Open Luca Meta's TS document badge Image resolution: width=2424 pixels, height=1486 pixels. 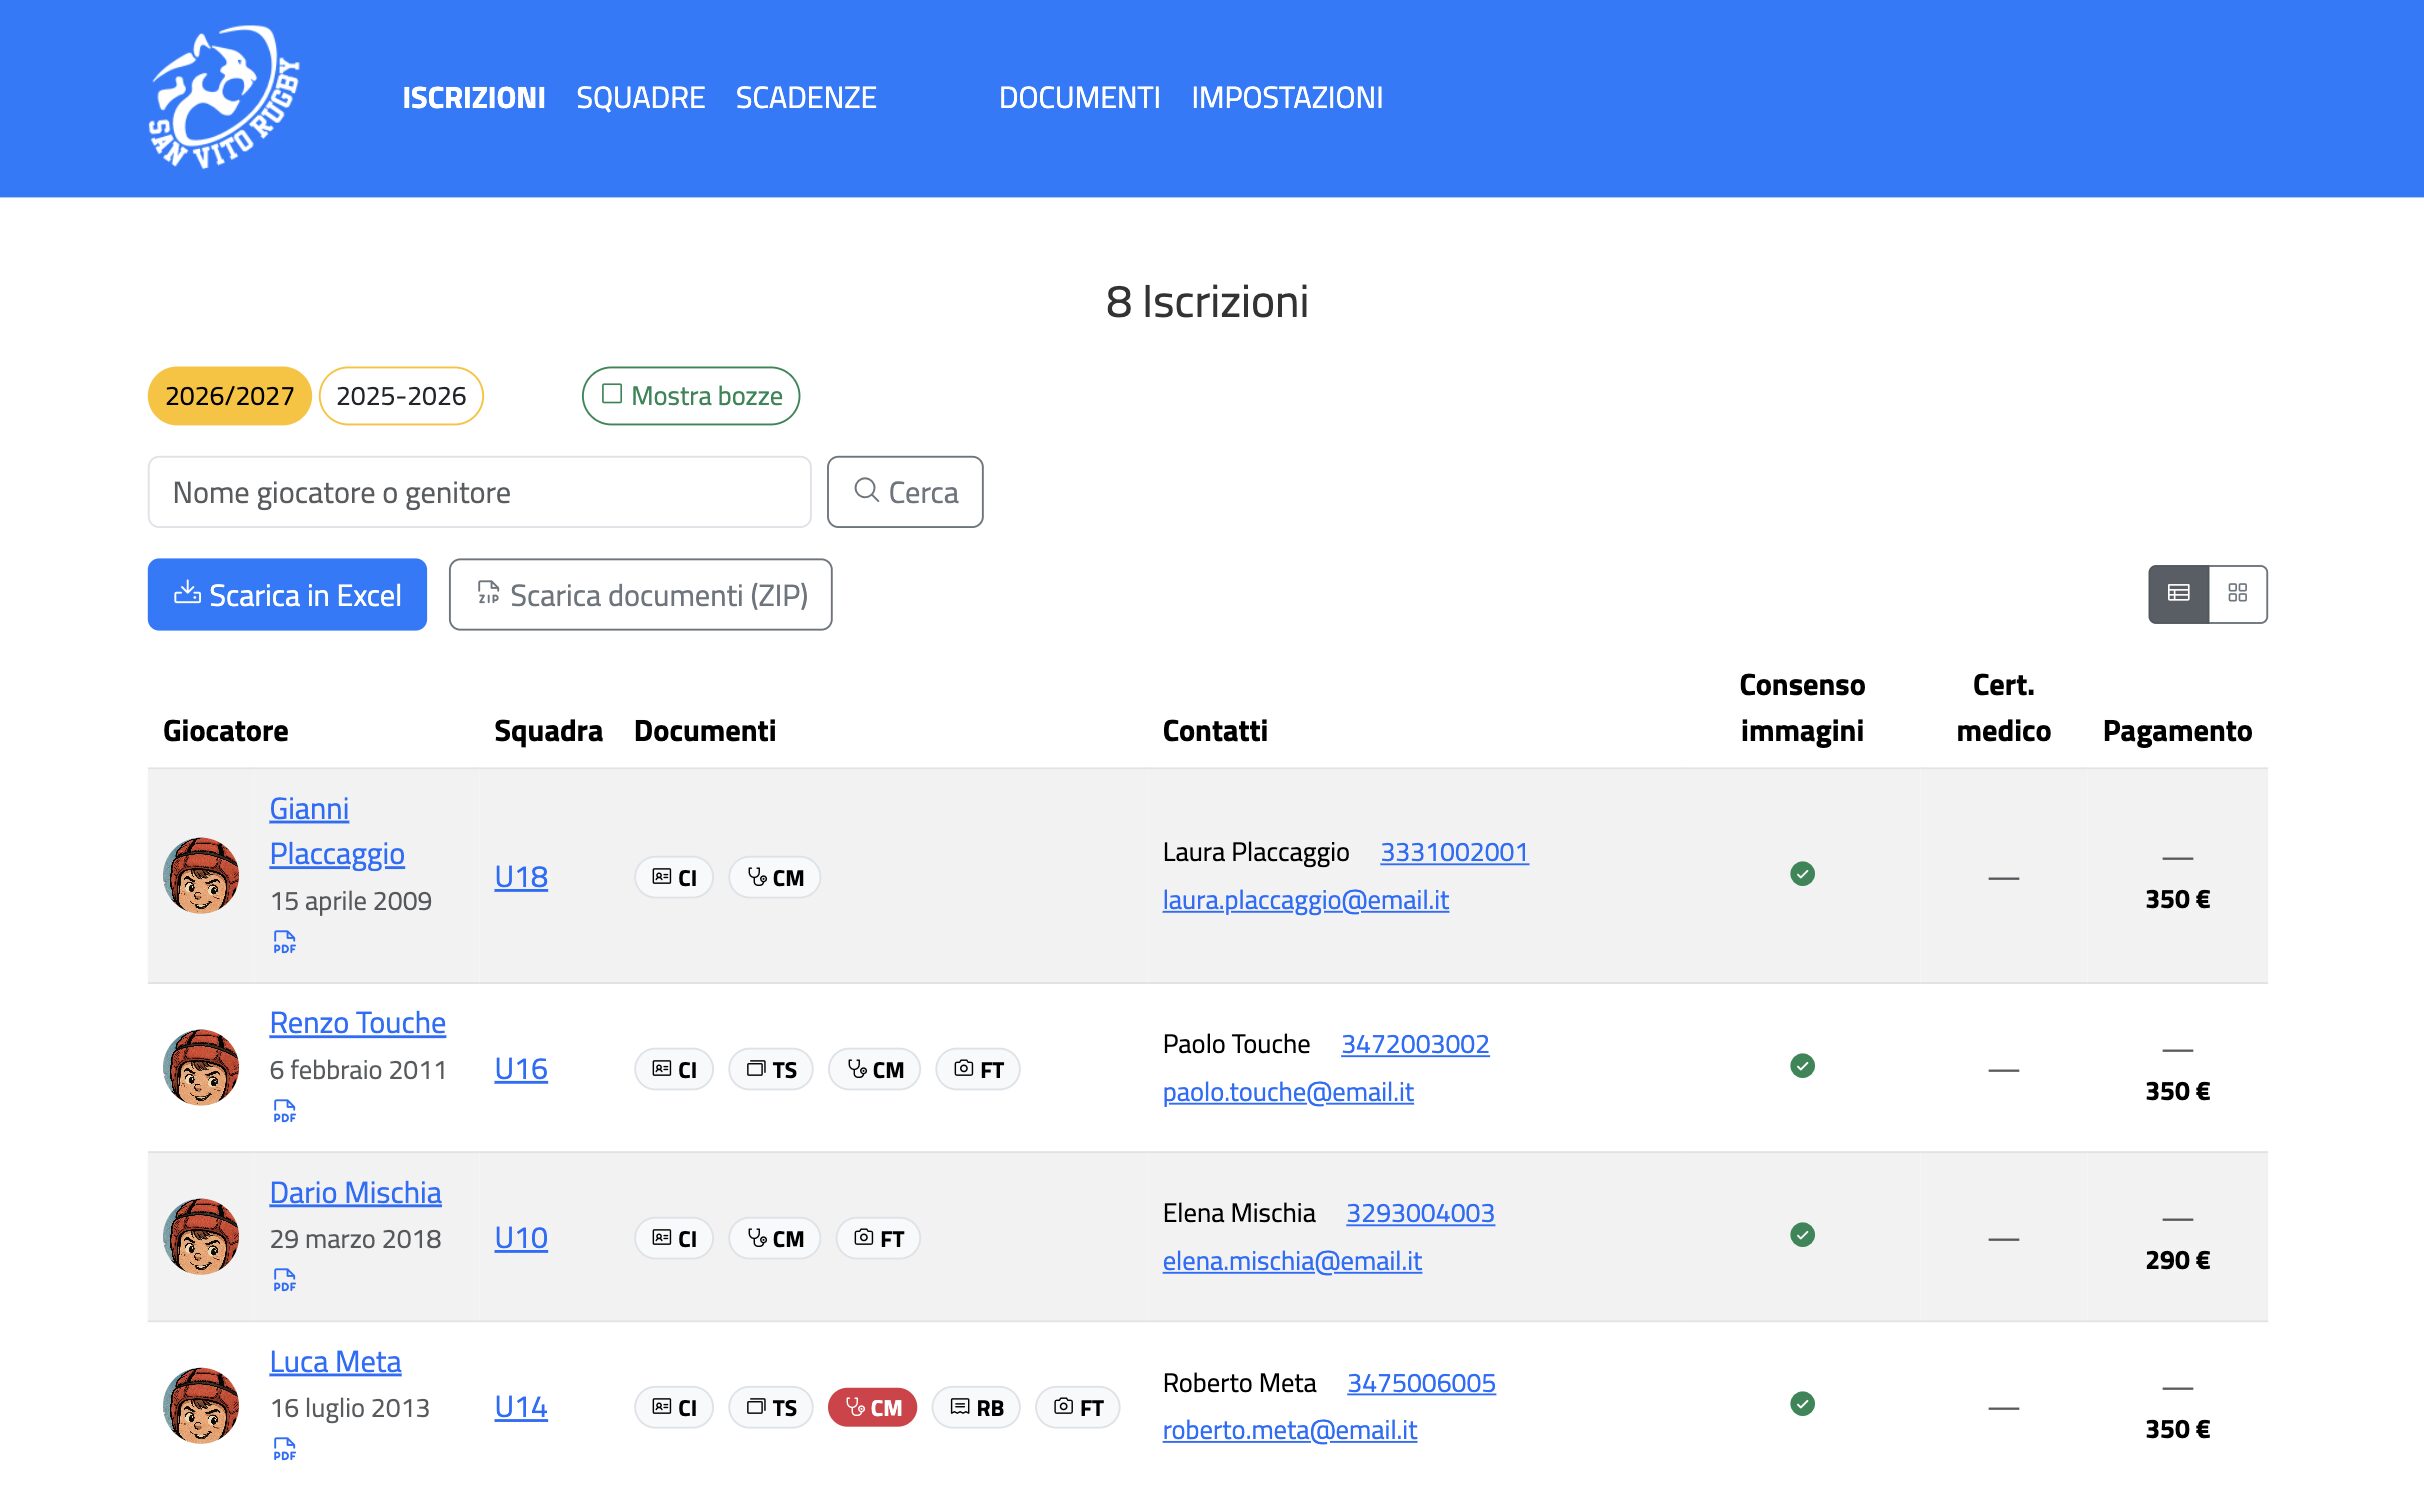(771, 1407)
